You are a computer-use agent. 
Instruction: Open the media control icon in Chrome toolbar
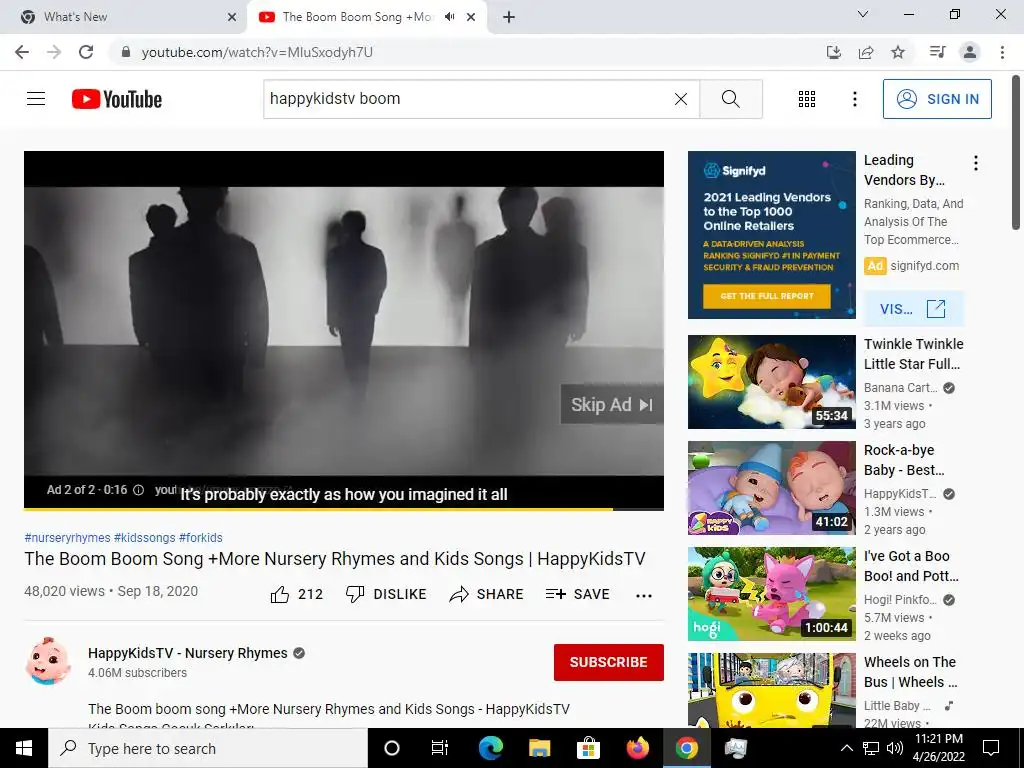point(937,52)
